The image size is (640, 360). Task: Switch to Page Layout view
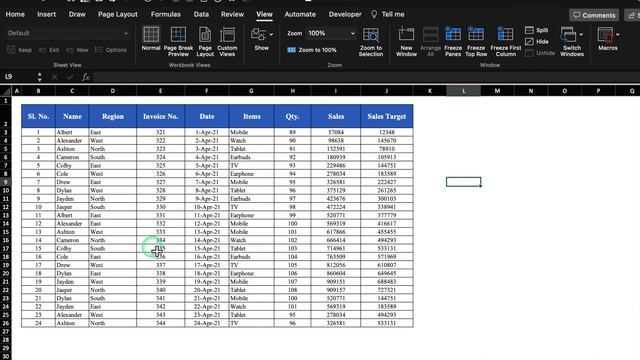click(x=205, y=42)
